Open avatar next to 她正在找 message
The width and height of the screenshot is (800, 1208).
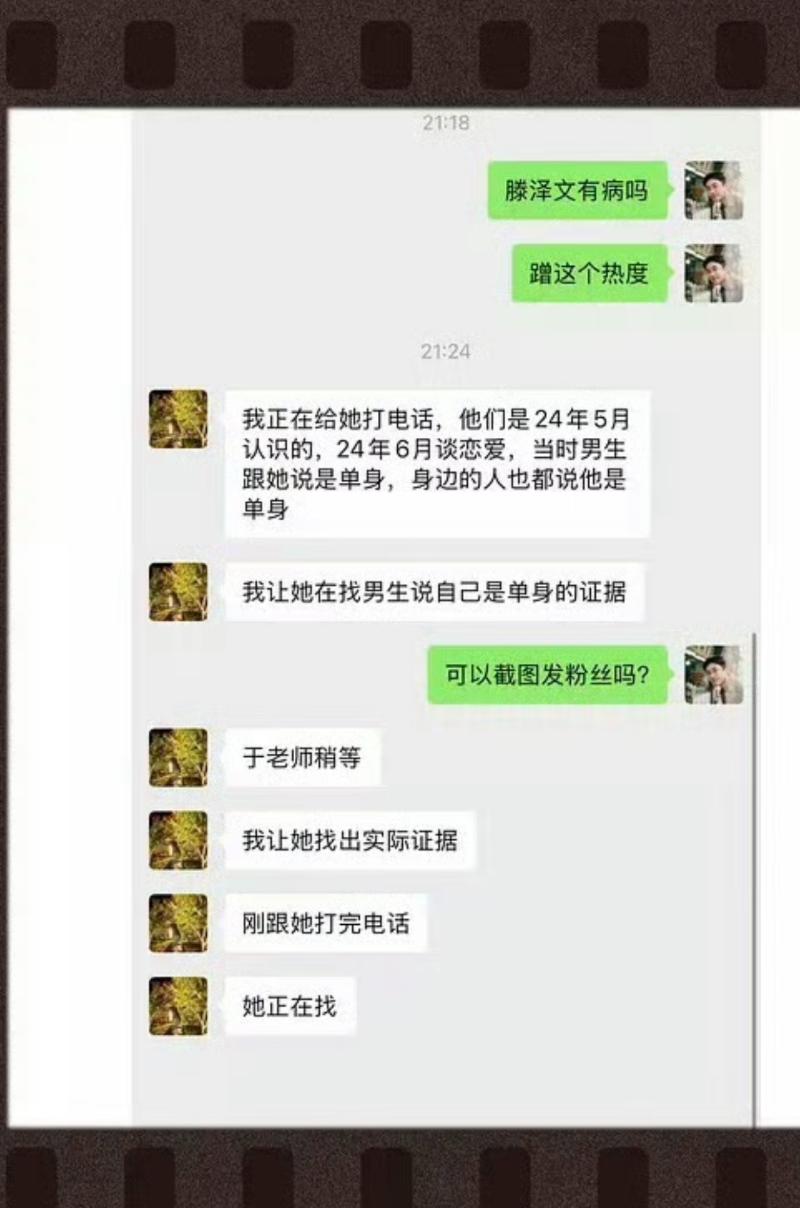point(178,1006)
